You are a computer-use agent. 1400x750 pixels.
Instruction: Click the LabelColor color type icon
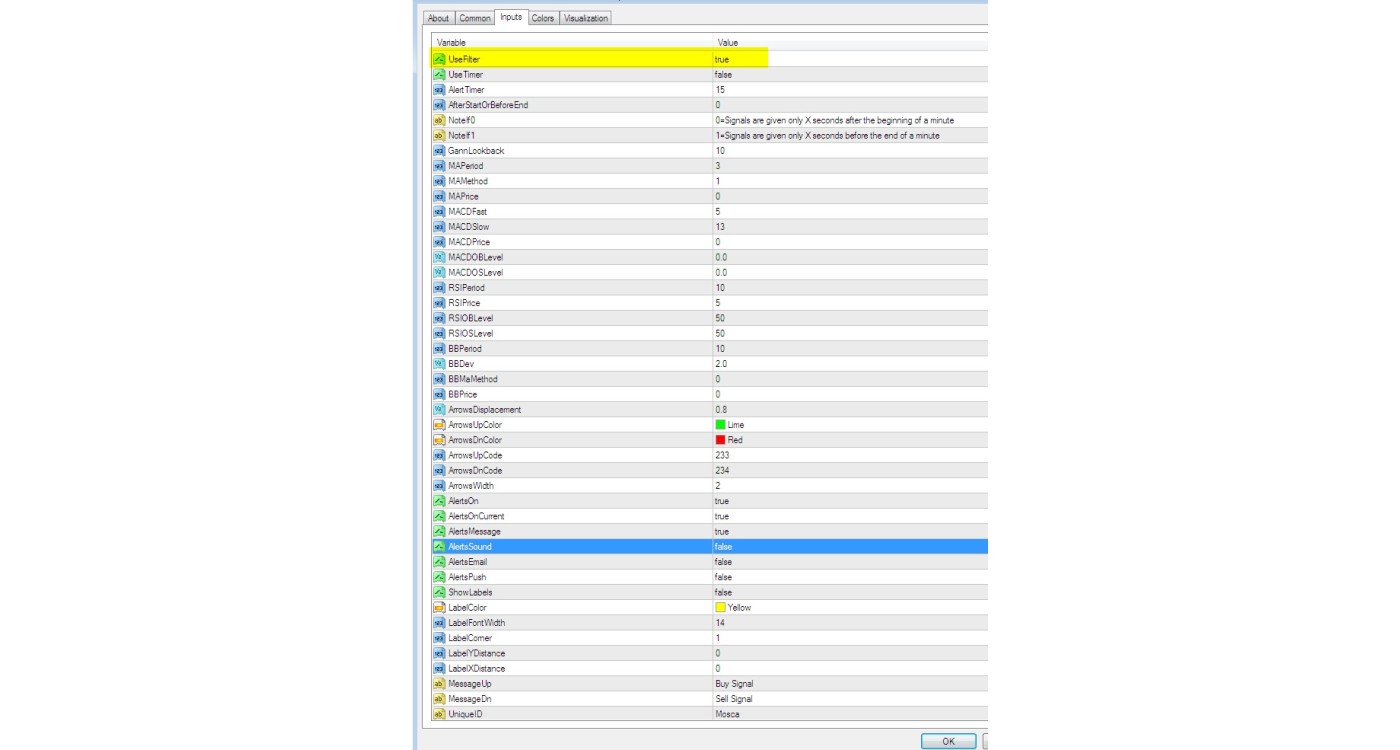click(x=439, y=608)
